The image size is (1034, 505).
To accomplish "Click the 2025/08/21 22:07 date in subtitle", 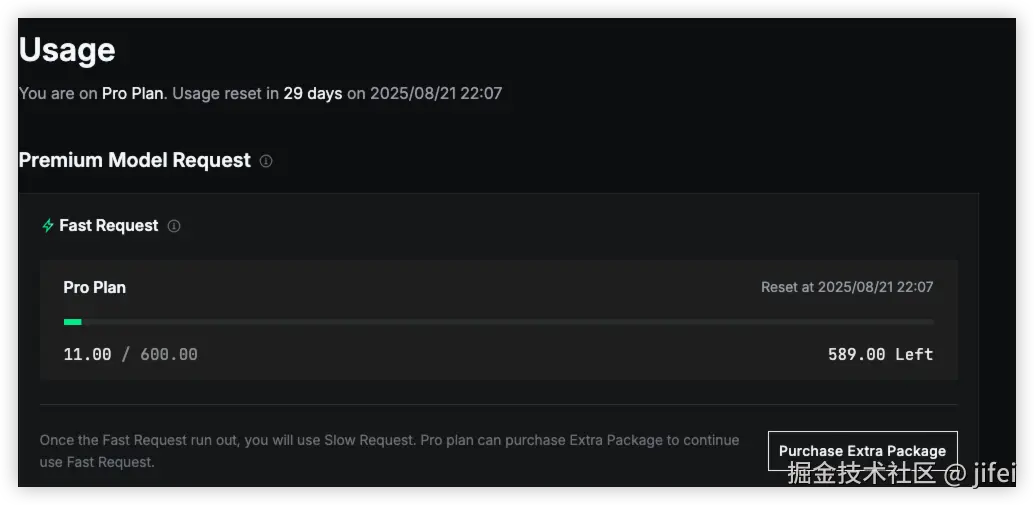I will point(436,94).
